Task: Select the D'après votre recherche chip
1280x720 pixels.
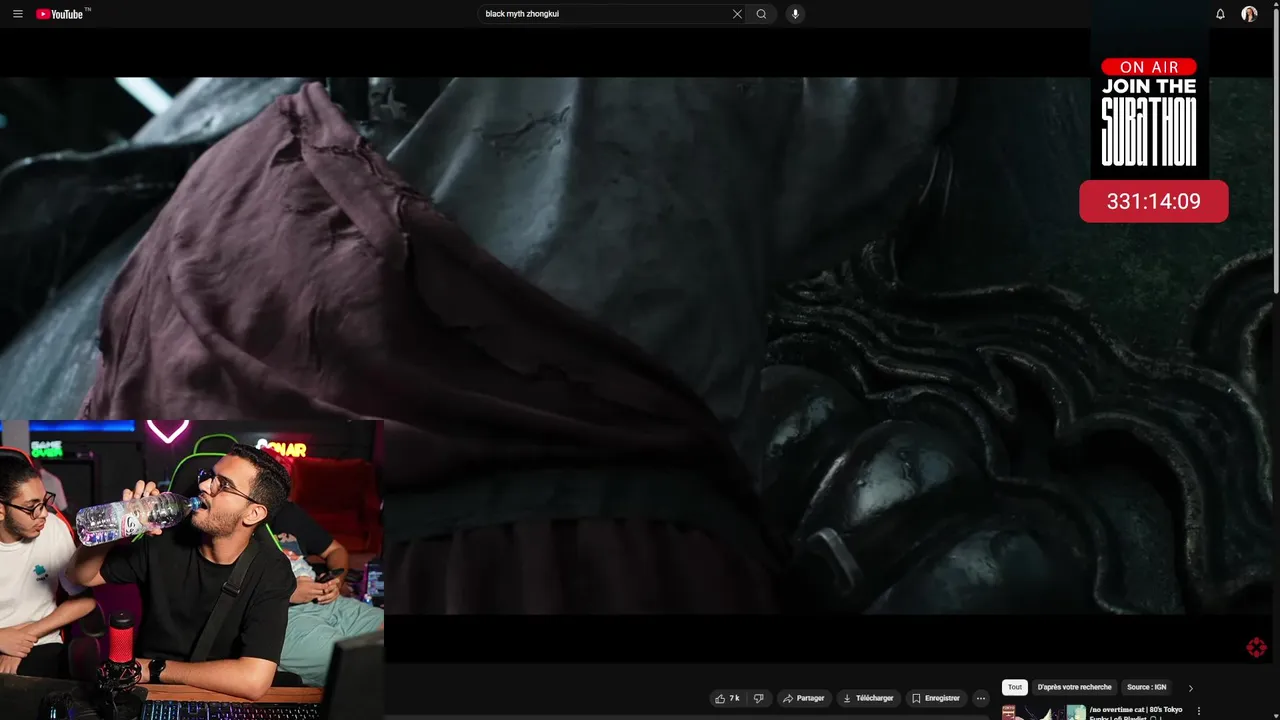Action: [1074, 687]
